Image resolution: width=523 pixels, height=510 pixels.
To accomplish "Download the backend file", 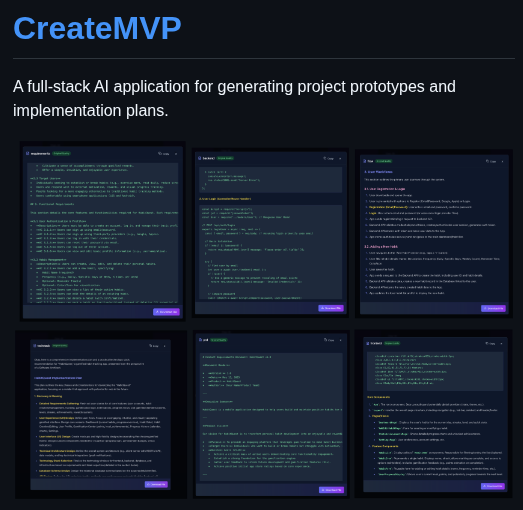I will click(x=331, y=308).
